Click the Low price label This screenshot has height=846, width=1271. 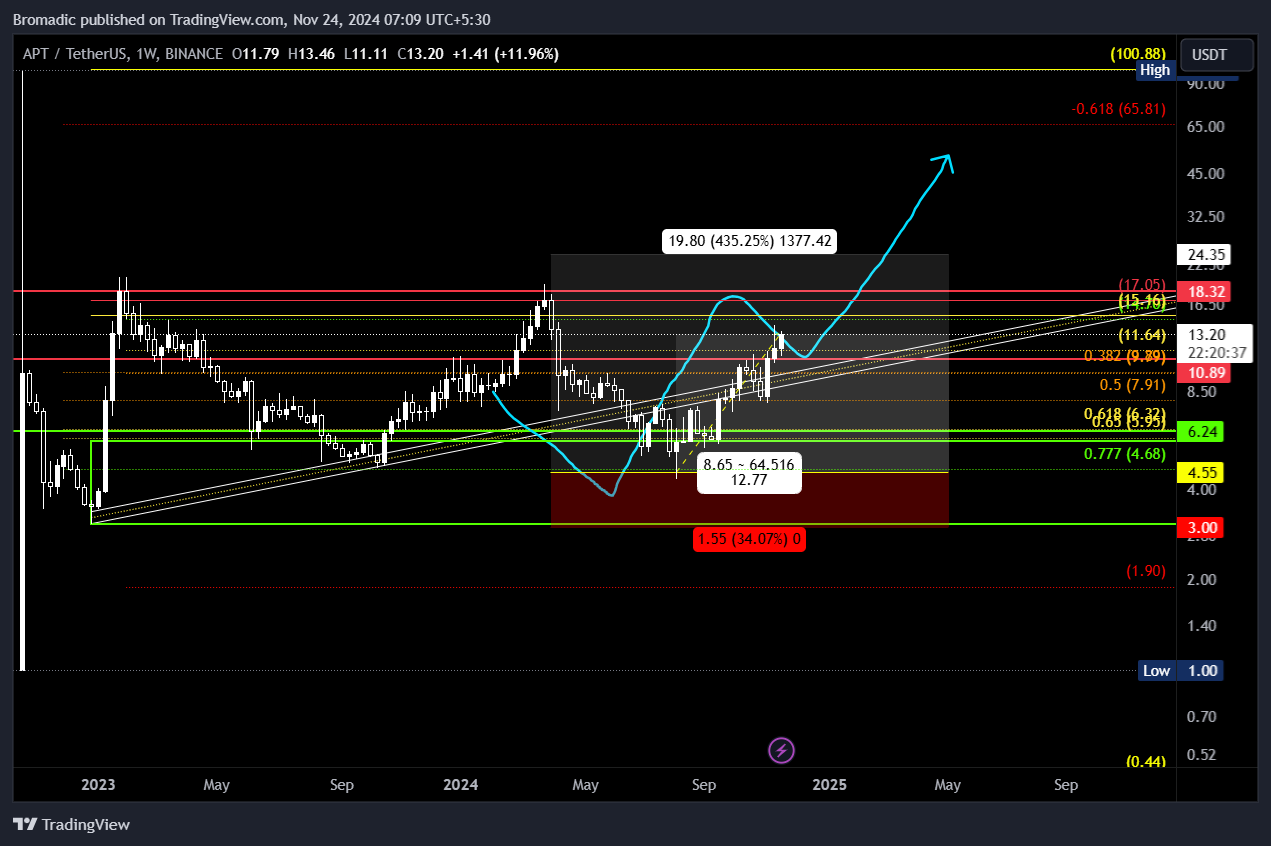coord(1156,671)
